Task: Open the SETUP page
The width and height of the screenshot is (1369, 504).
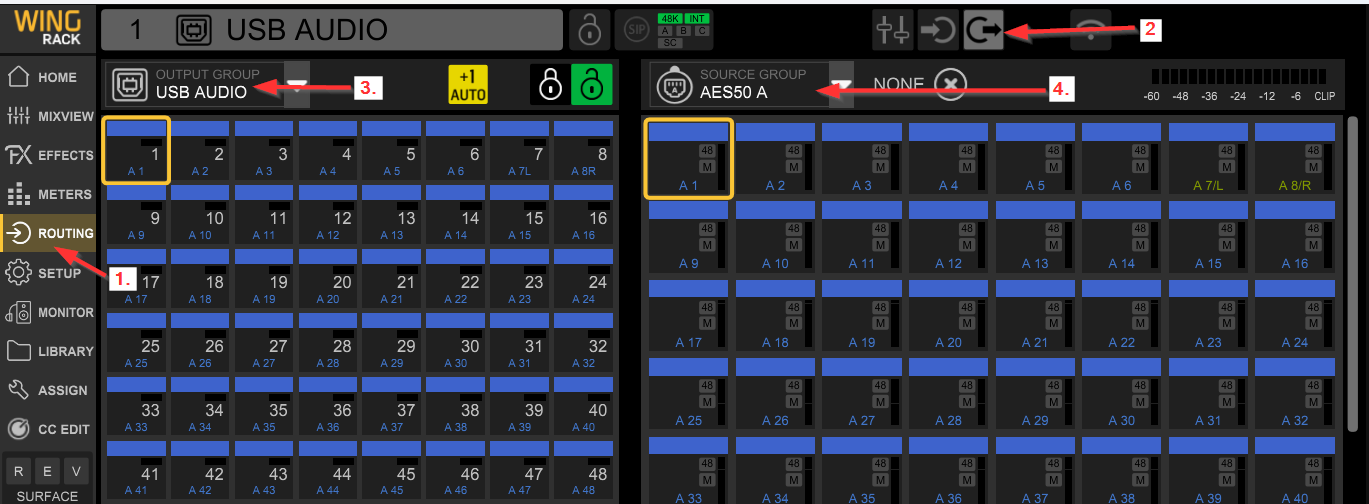Action: click(48, 273)
